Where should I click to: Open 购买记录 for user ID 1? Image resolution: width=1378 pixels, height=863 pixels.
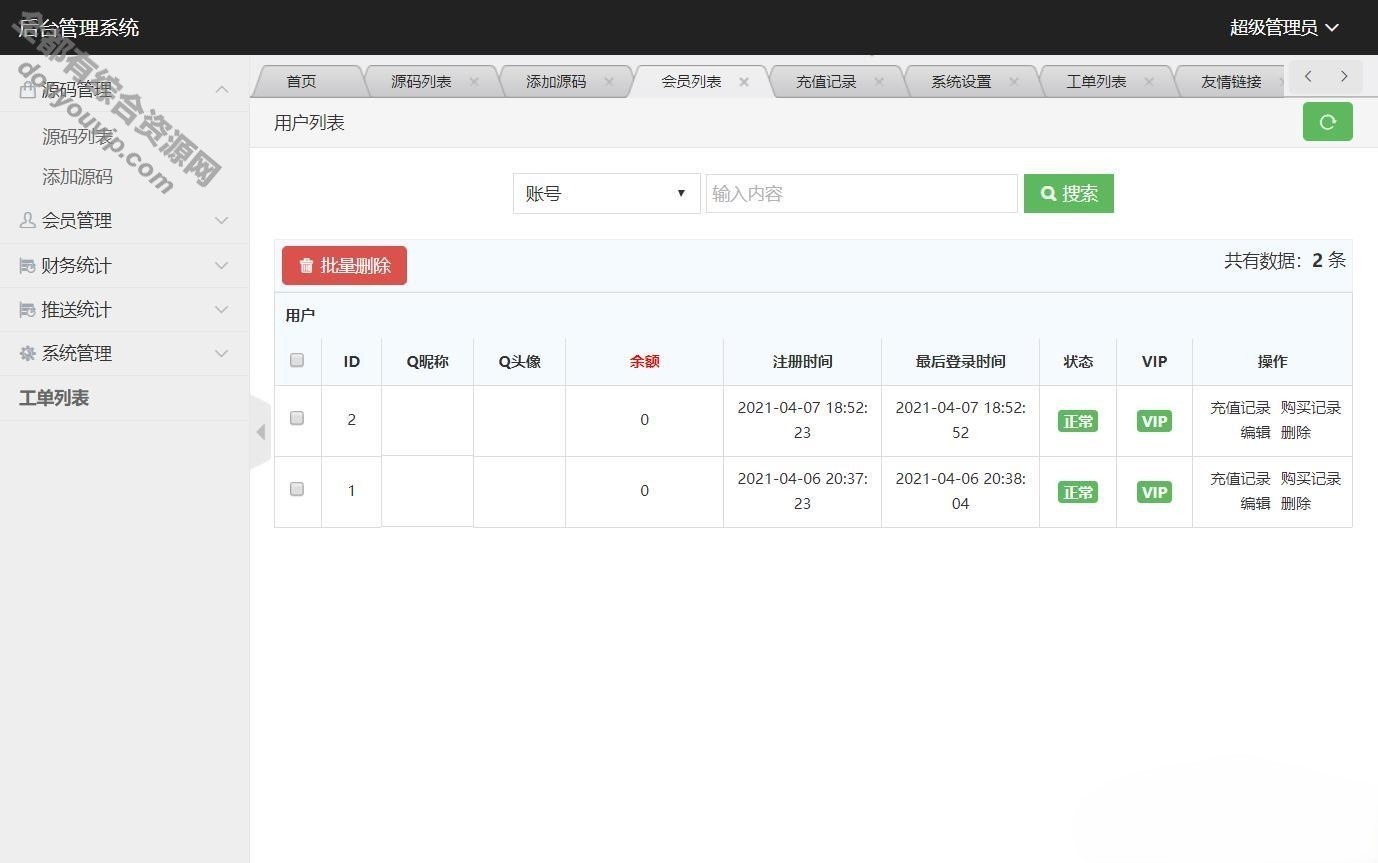point(1311,478)
